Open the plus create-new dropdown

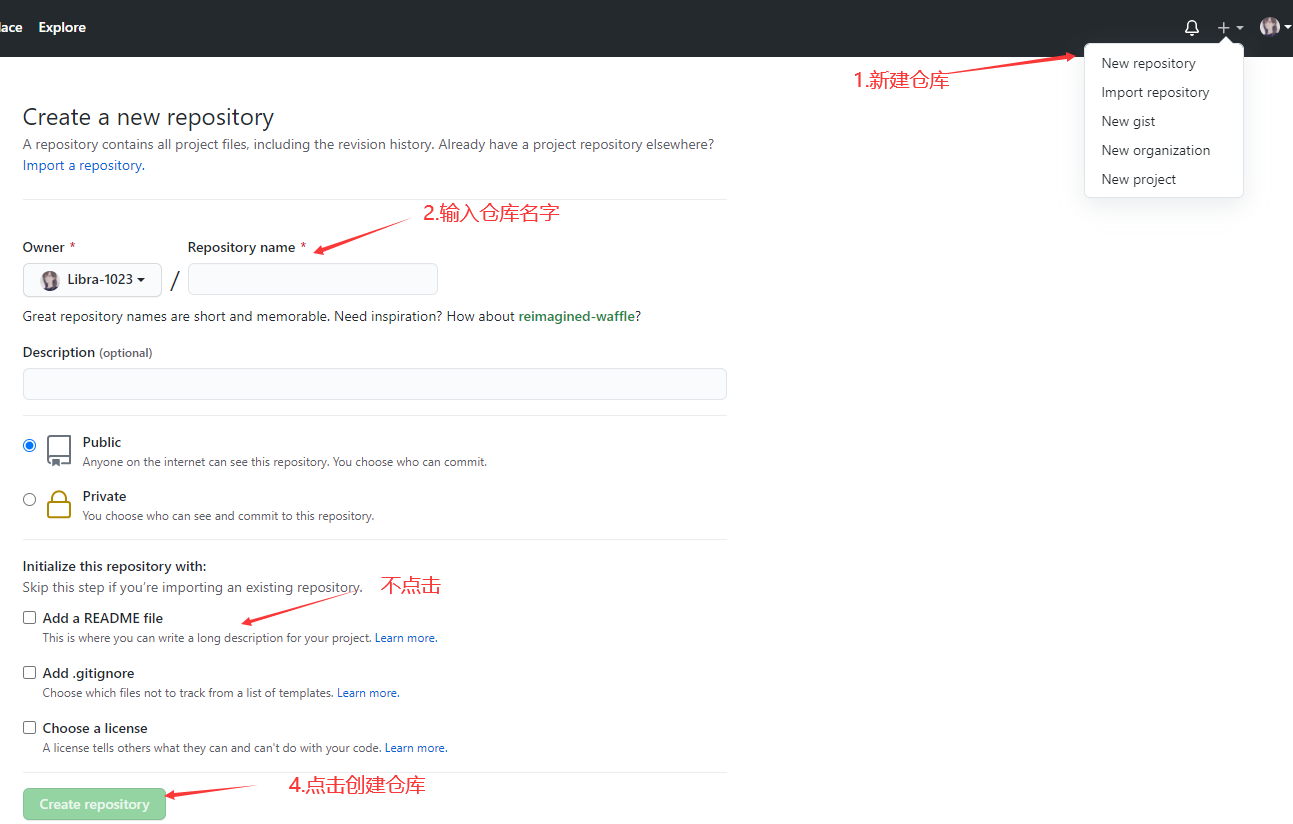pyautogui.click(x=1230, y=28)
